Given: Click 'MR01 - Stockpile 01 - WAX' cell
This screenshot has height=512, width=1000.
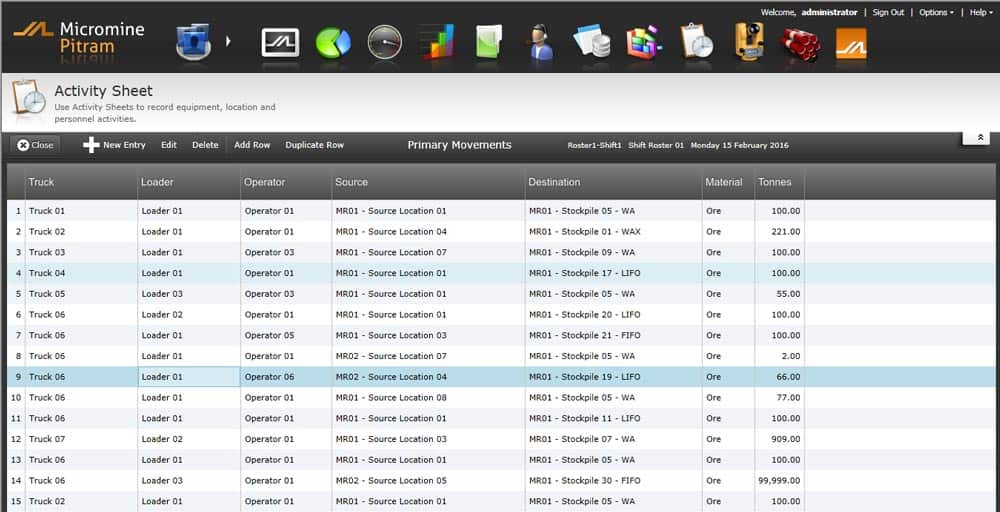Looking at the screenshot, I should coord(613,231).
